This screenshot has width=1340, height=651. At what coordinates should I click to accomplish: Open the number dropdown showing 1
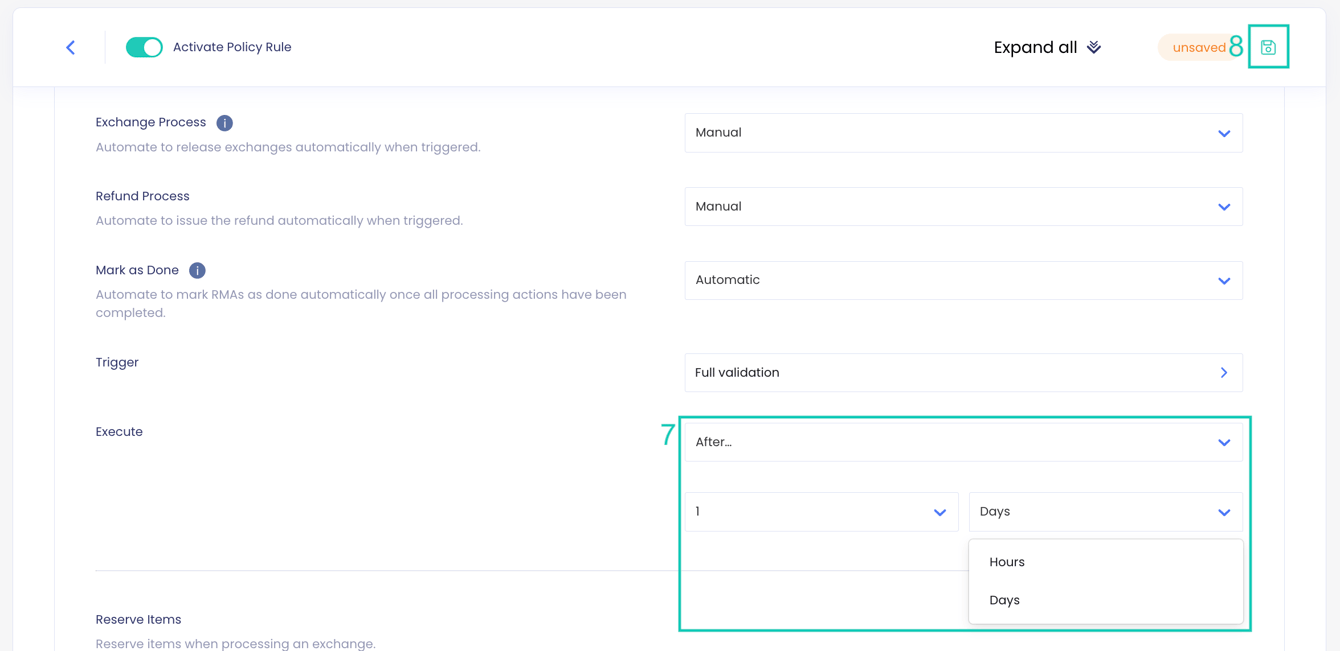[x=821, y=512]
